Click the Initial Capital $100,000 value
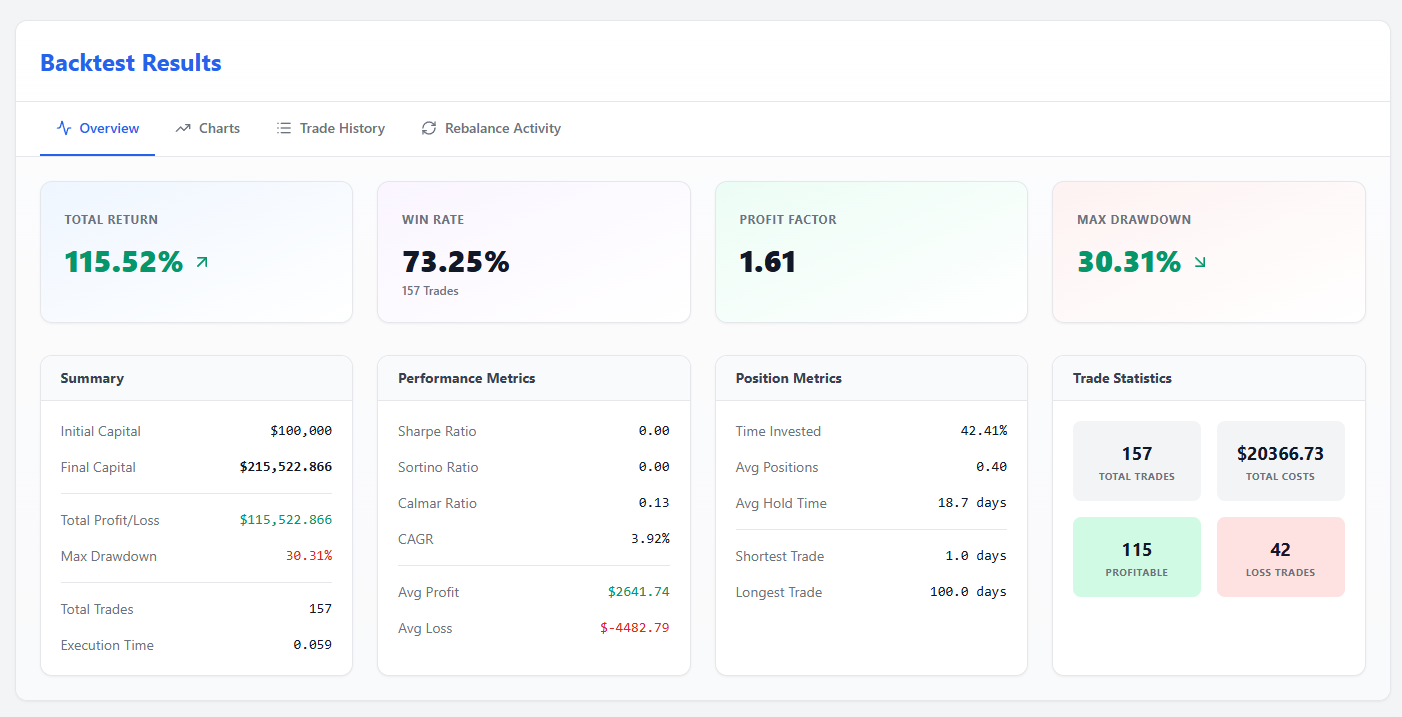Image resolution: width=1402 pixels, height=717 pixels. point(301,431)
